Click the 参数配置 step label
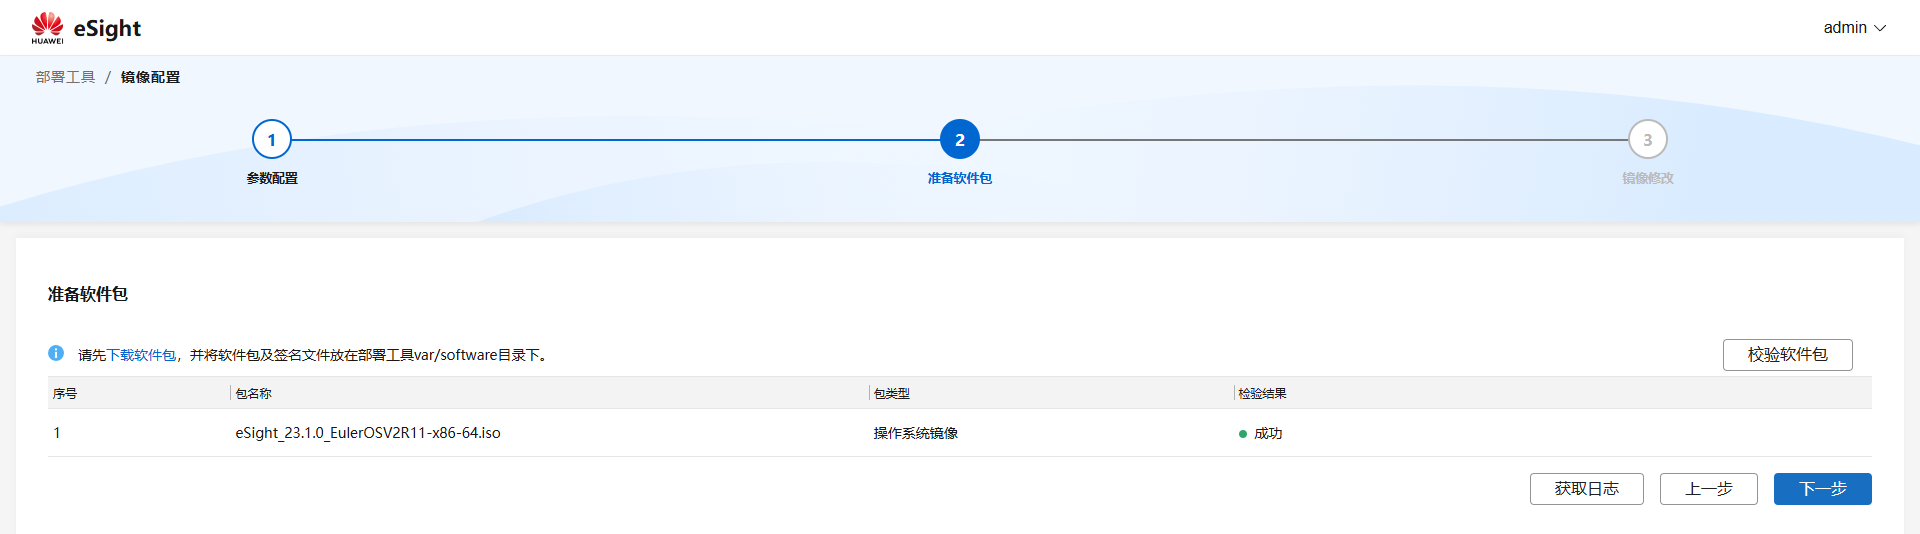Image resolution: width=1920 pixels, height=534 pixels. click(272, 178)
